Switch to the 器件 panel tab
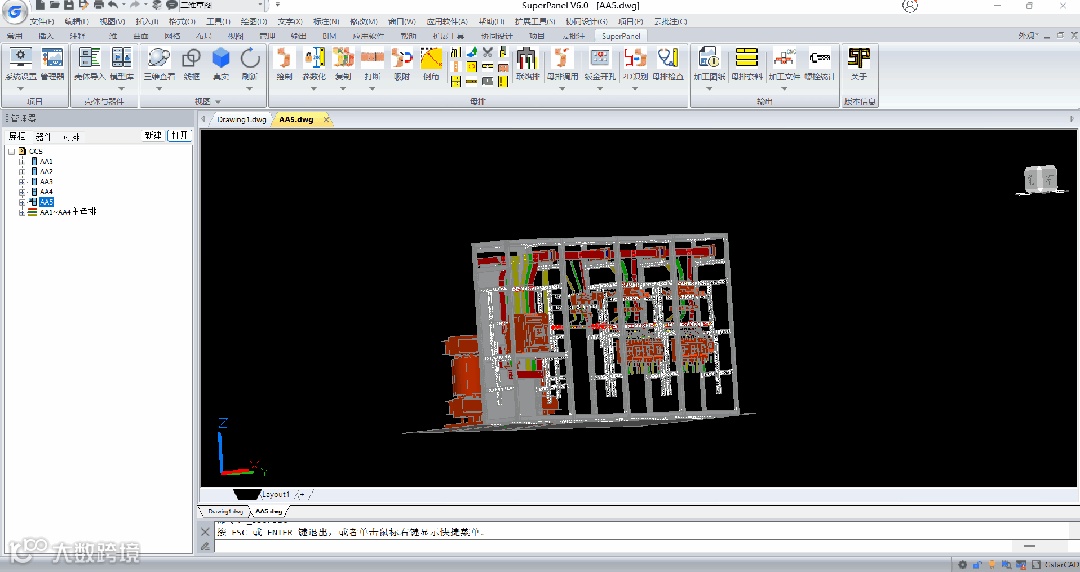 [43, 136]
